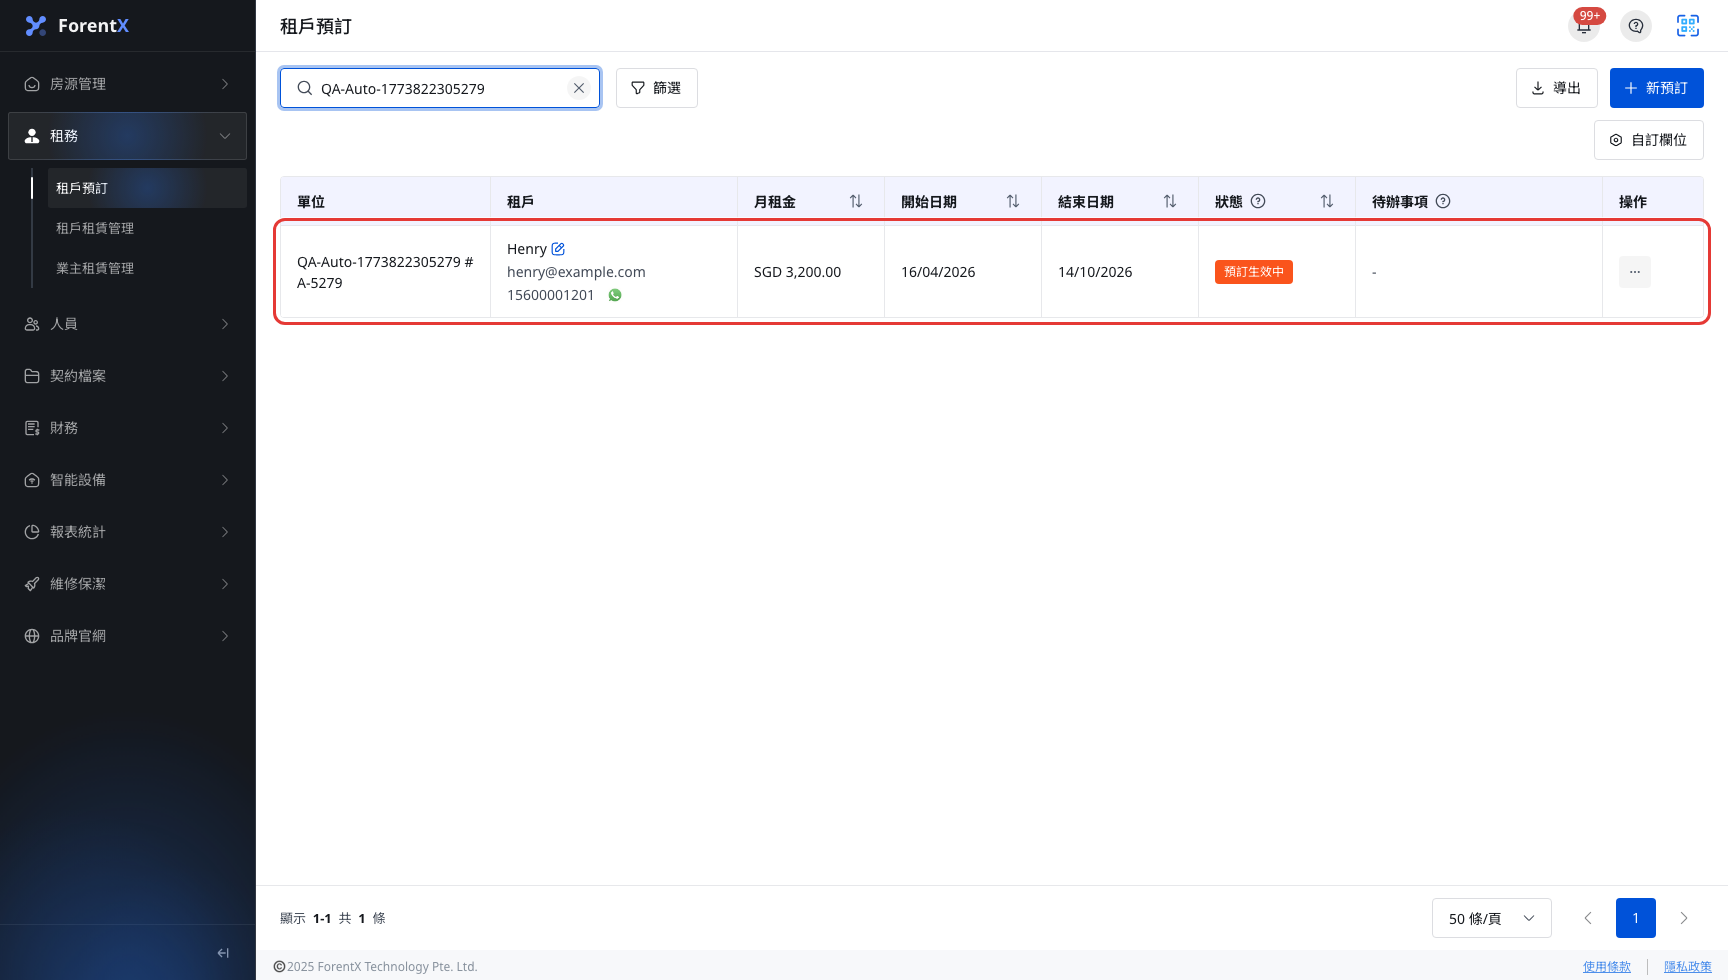1728x980 pixels.
Task: Collapse the 租務 sidebar menu
Action: click(127, 136)
